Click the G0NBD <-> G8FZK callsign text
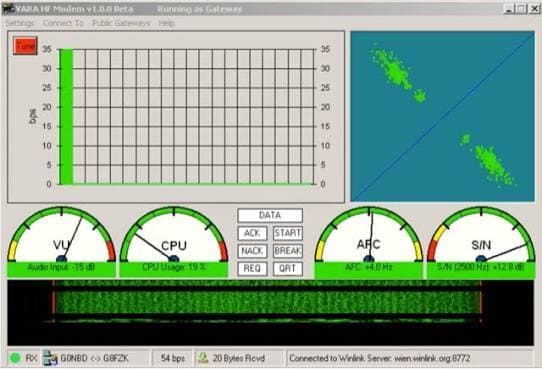The image size is (542, 369). (x=94, y=358)
